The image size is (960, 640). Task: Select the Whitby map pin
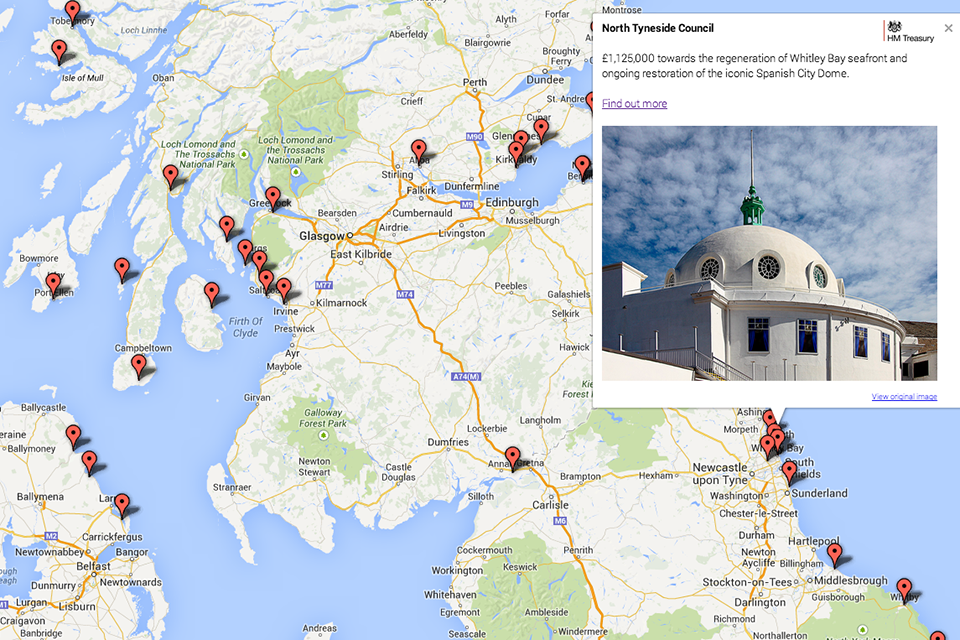pos(904,588)
